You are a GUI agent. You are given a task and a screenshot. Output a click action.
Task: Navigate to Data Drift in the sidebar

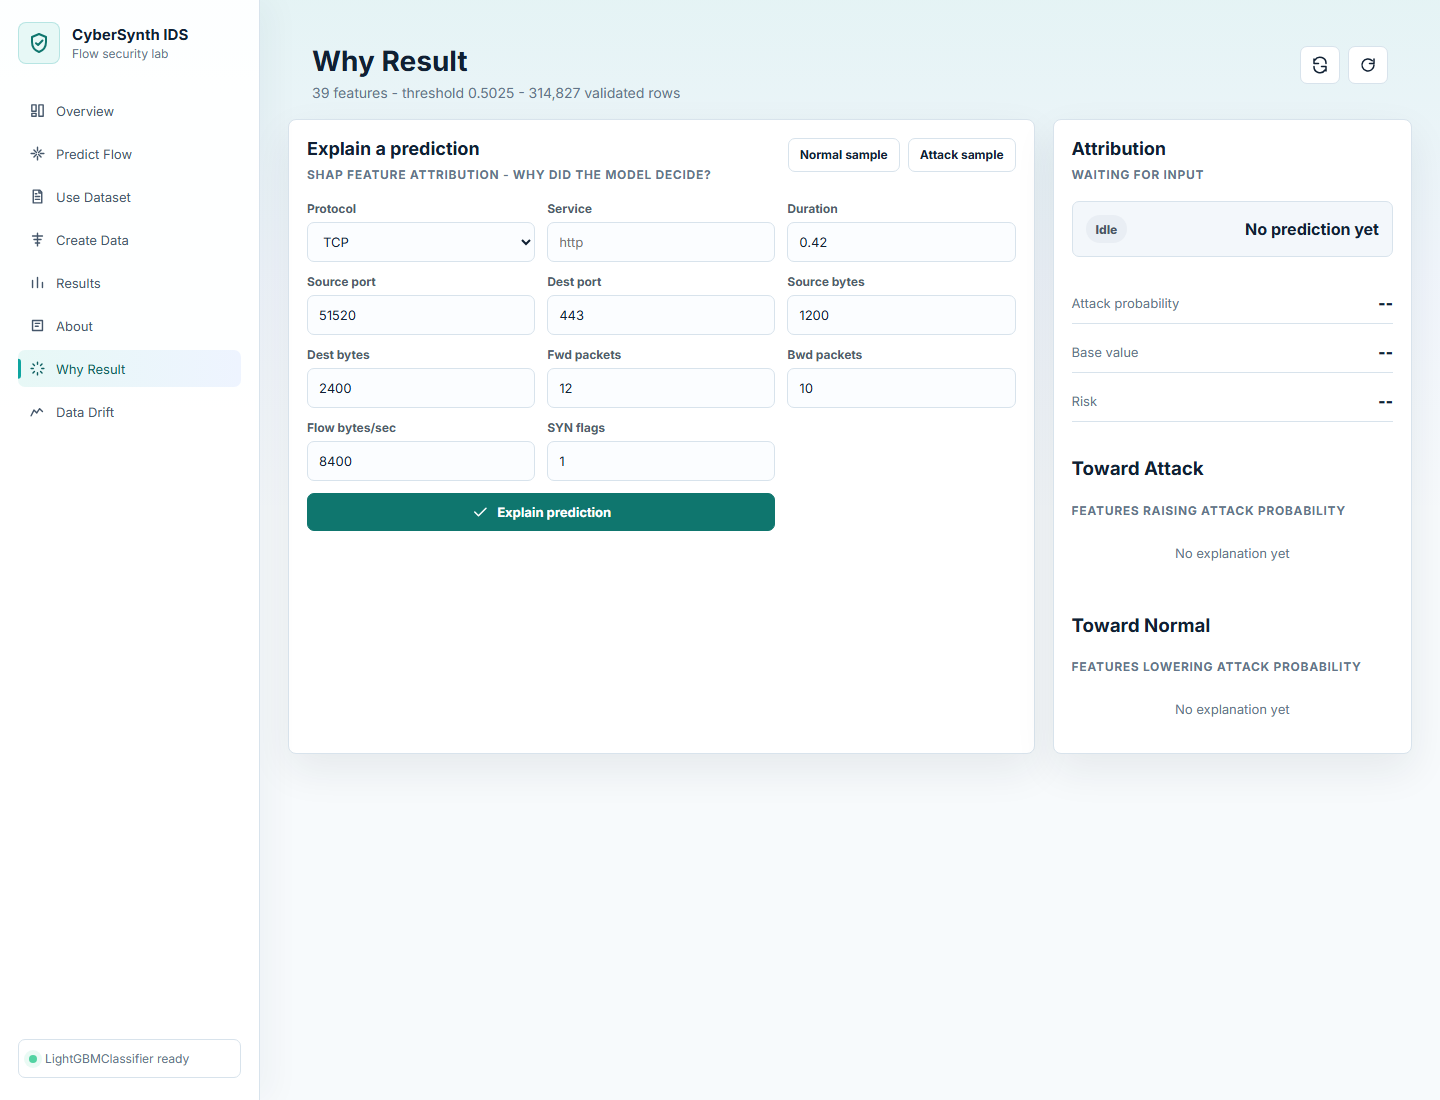[130, 412]
